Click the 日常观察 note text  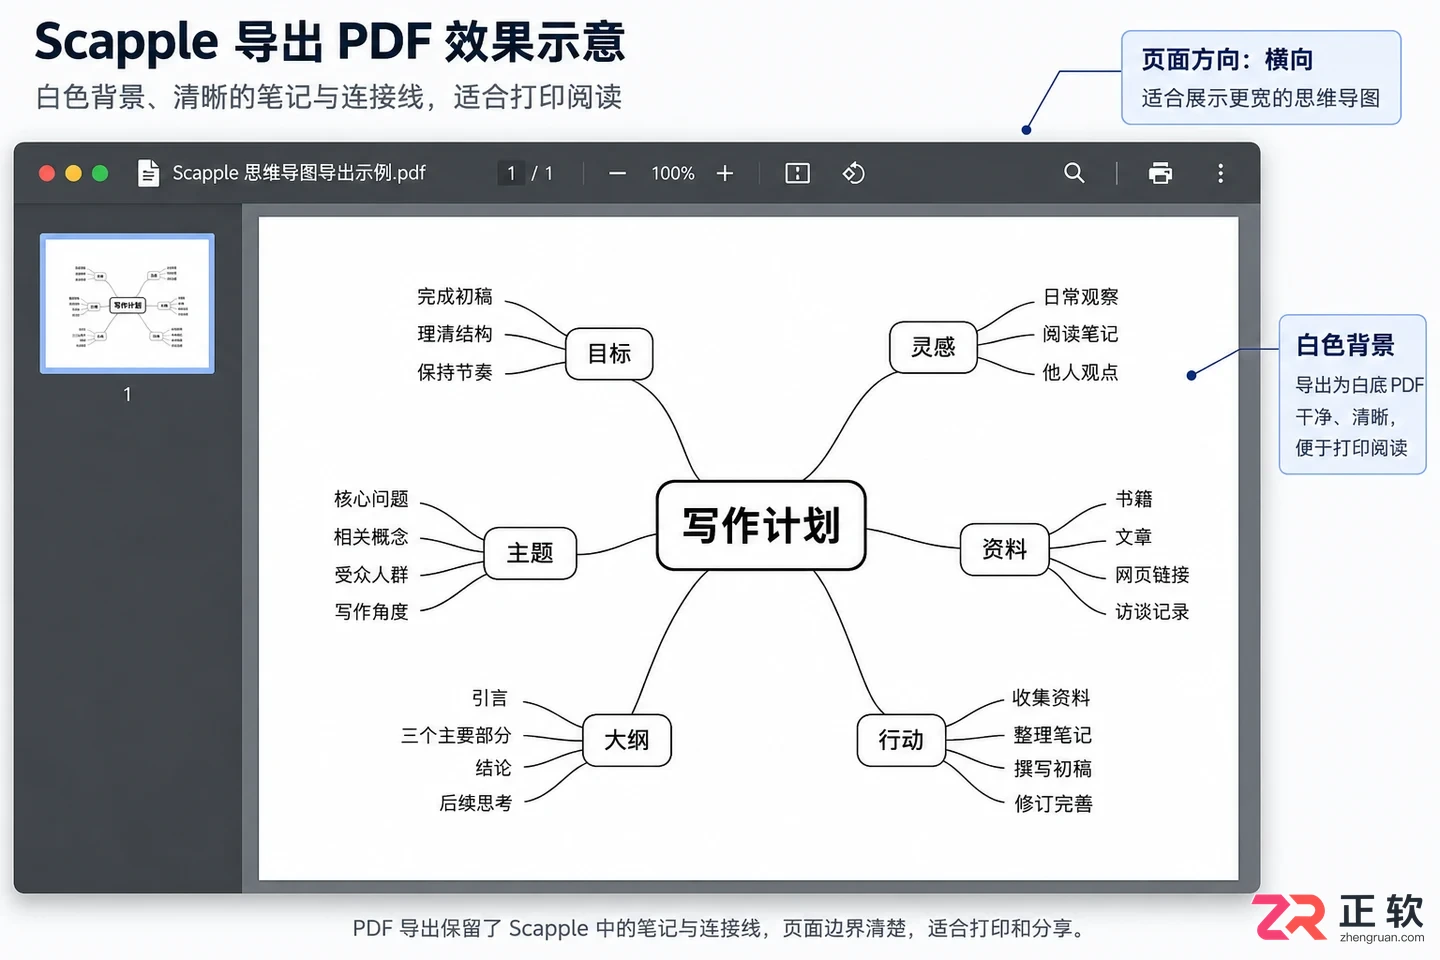click(x=1081, y=297)
